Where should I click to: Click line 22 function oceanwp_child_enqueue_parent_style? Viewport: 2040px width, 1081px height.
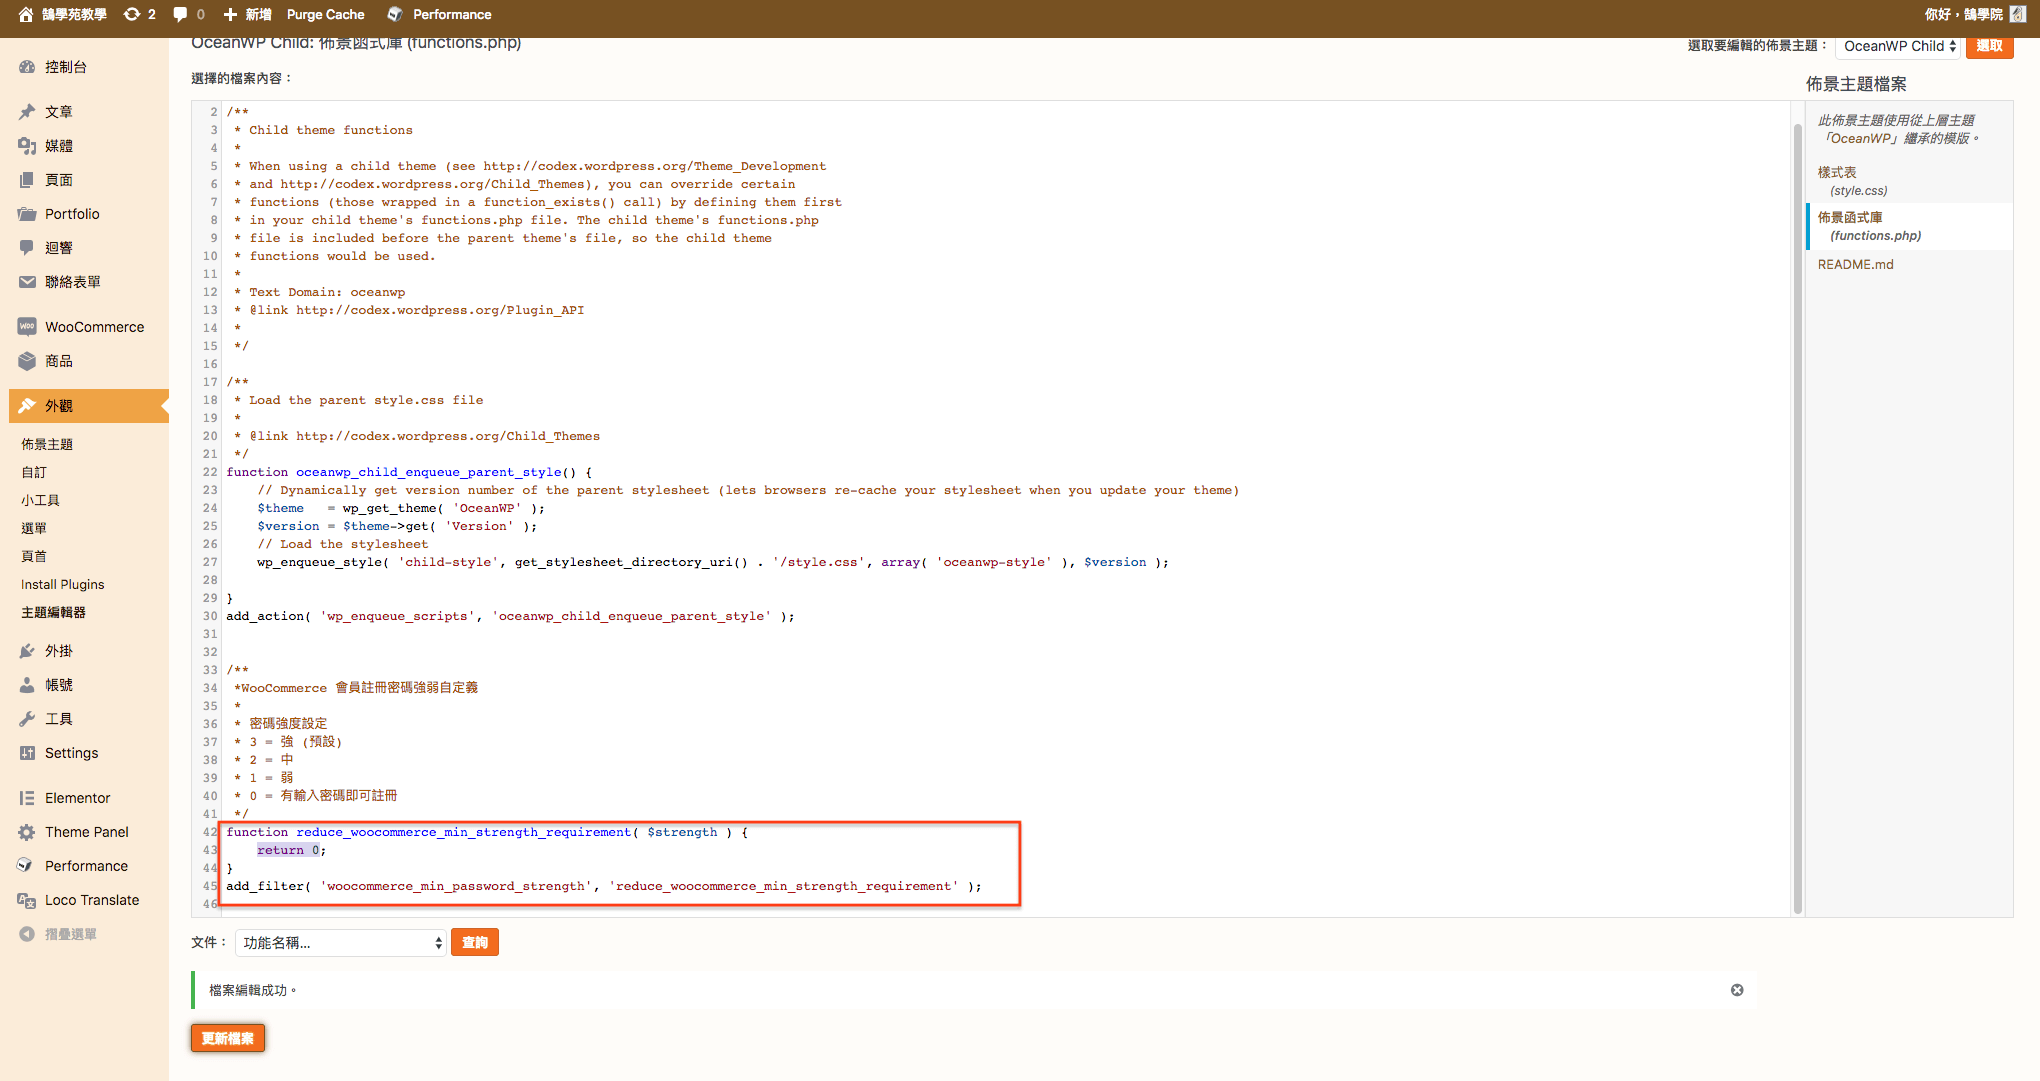(409, 472)
